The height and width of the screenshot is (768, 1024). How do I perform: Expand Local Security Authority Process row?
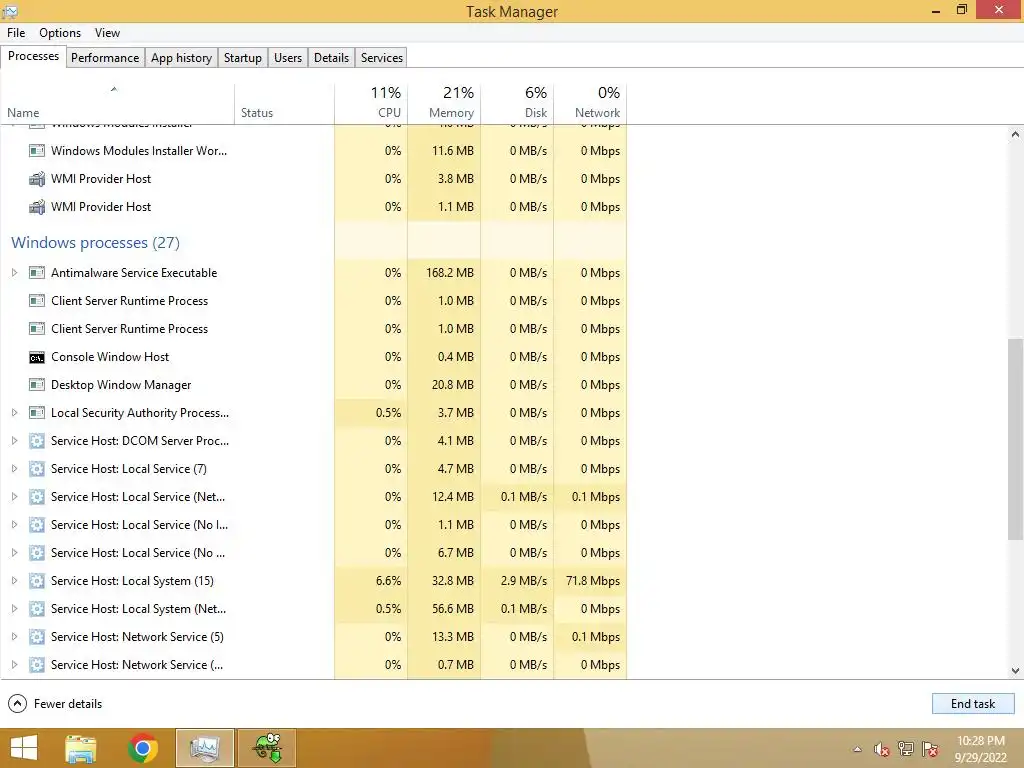(14, 413)
